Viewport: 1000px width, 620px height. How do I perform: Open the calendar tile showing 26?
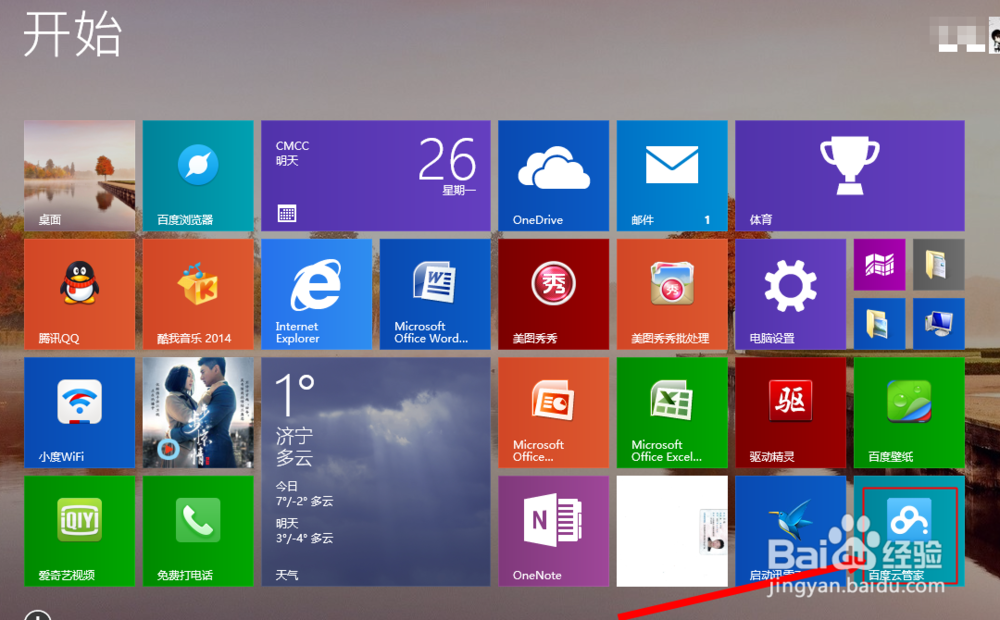pos(376,175)
